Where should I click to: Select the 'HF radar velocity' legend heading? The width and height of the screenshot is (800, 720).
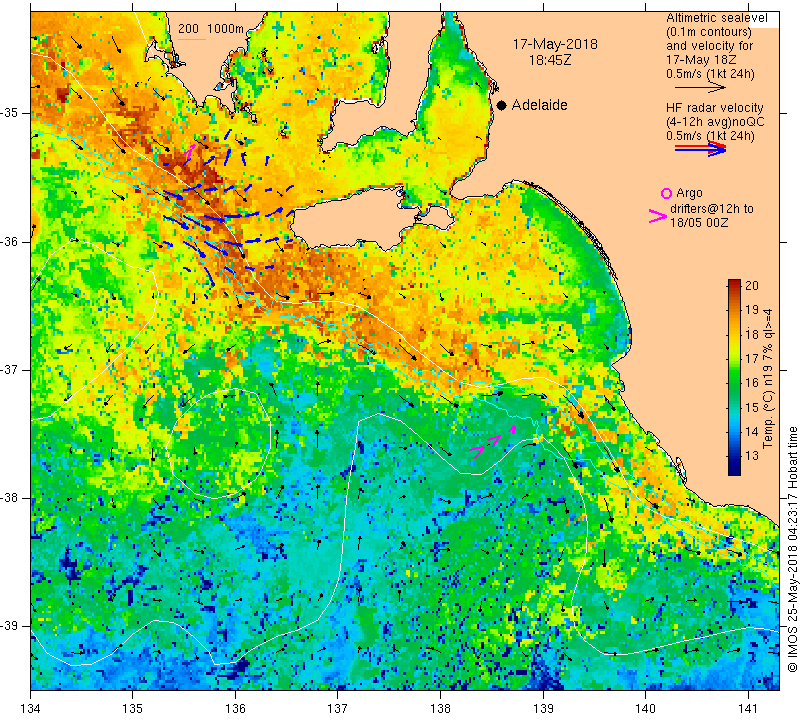pyautogui.click(x=714, y=108)
